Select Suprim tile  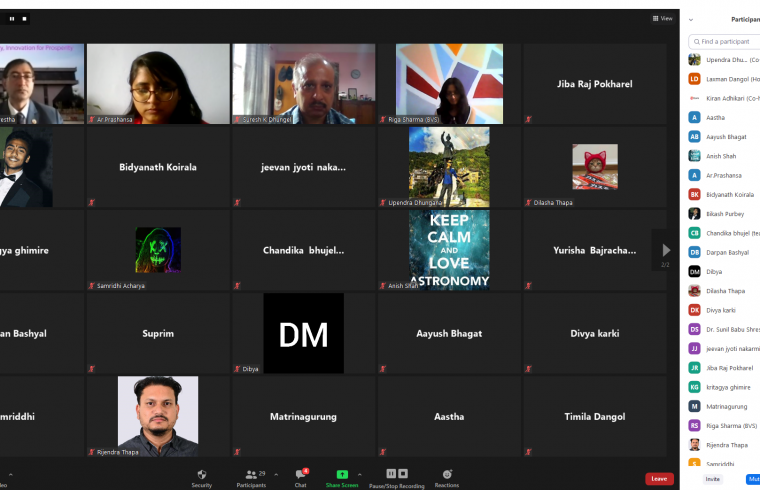[158, 333]
